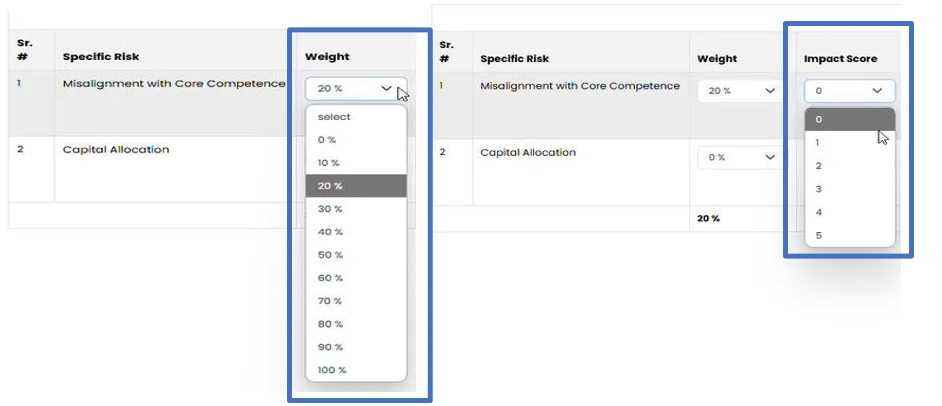The image size is (942, 406).
Task: Open Weight dropdown for Misalignment row in right table
Action: (740, 91)
